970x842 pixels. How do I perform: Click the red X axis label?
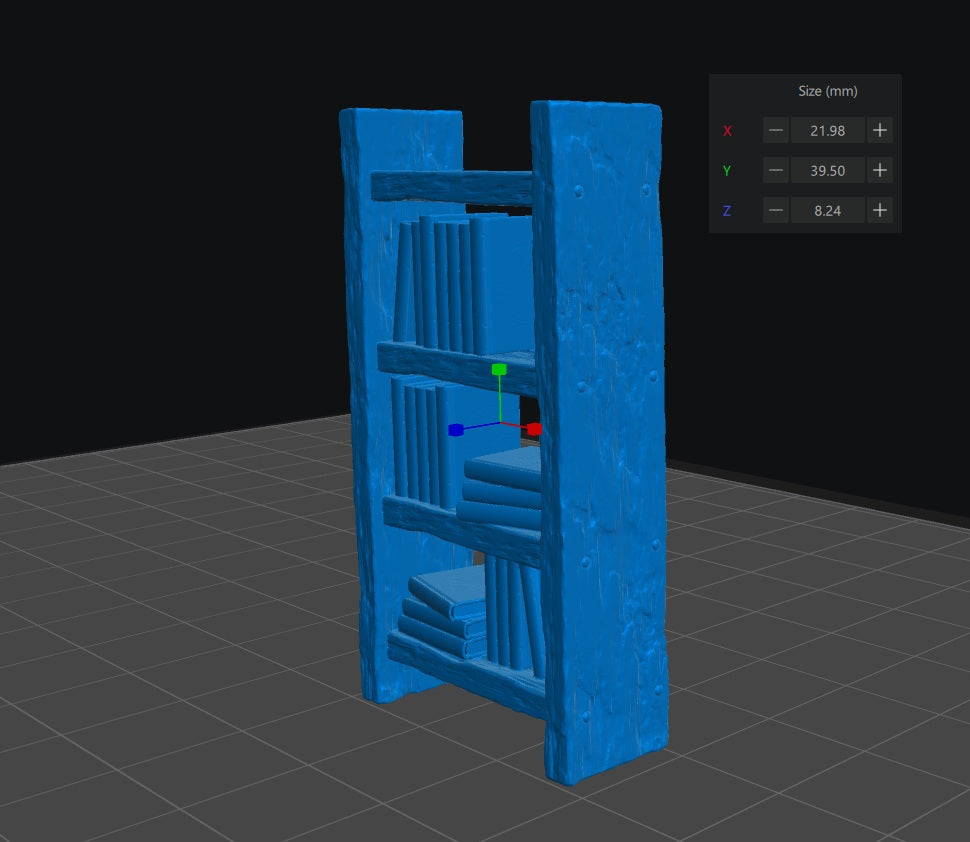(x=727, y=131)
